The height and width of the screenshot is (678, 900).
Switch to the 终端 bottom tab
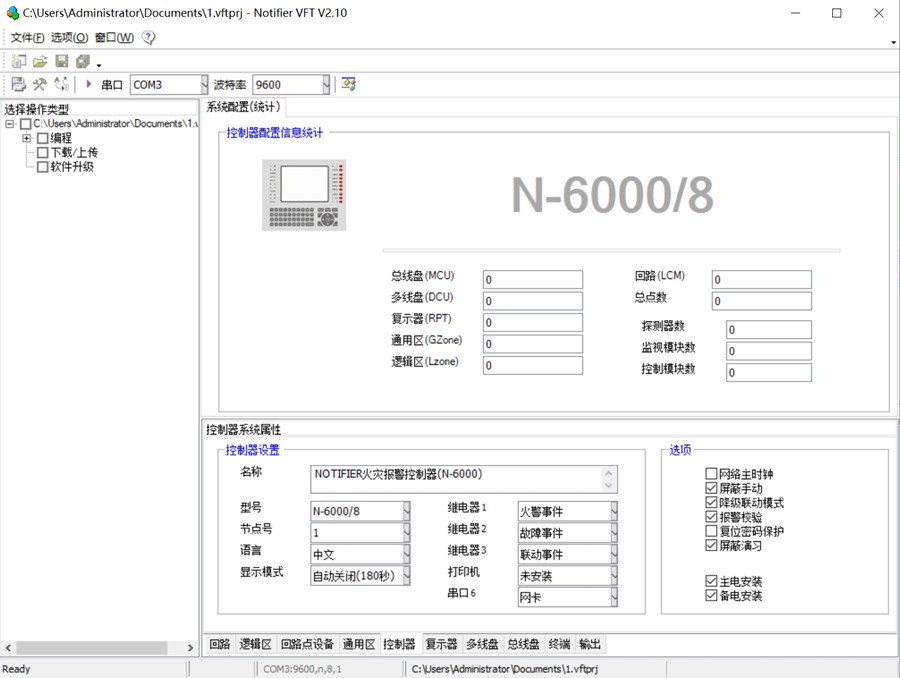pos(560,644)
